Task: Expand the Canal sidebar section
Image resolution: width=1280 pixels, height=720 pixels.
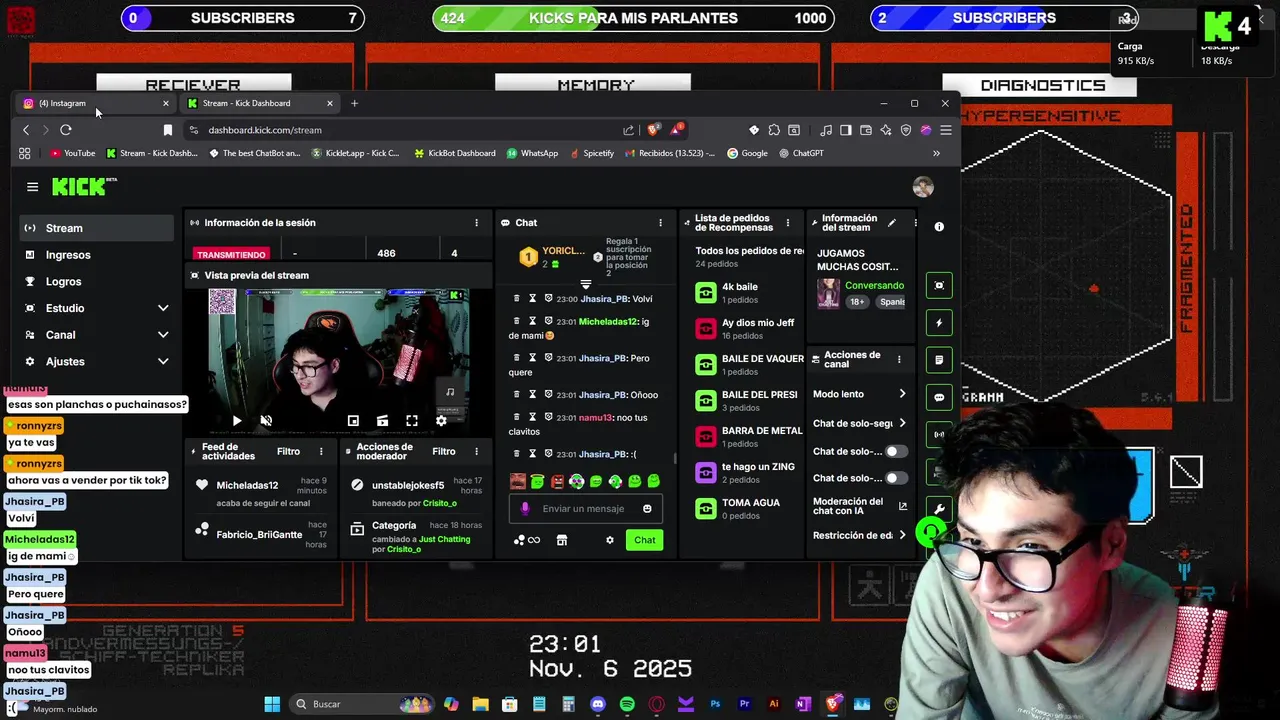Action: click(x=97, y=335)
